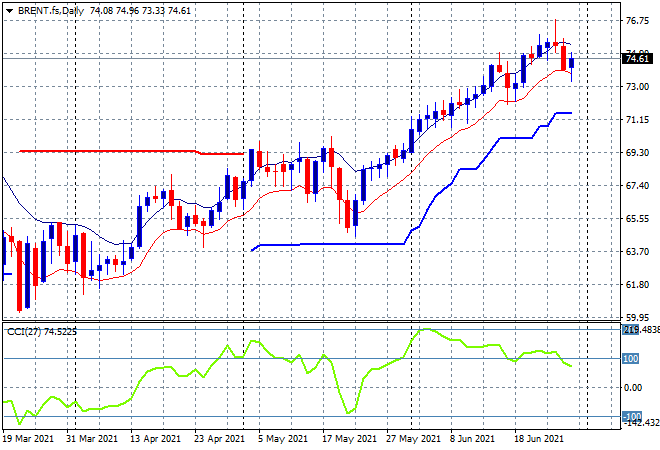
Task: Click the OHLC values 74.08 74.96 73.33 74.61
Action: (140, 11)
